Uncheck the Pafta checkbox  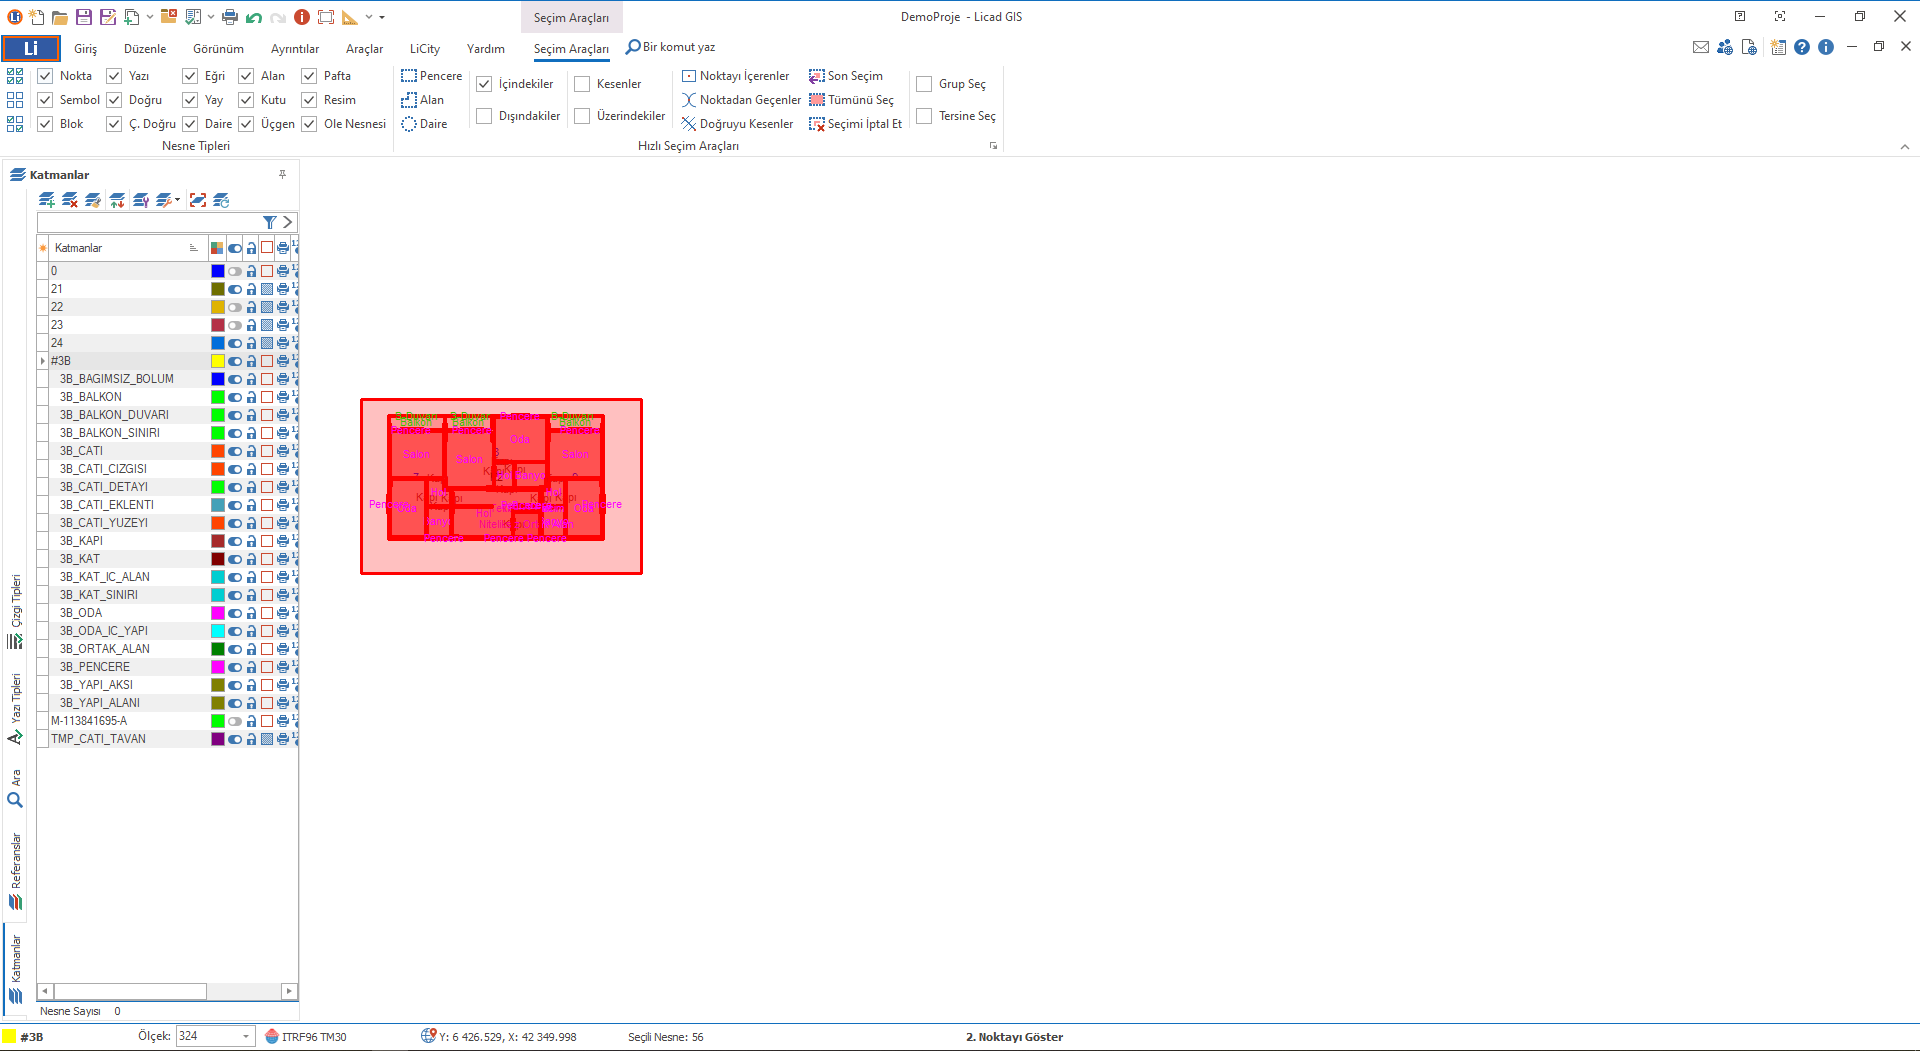309,76
